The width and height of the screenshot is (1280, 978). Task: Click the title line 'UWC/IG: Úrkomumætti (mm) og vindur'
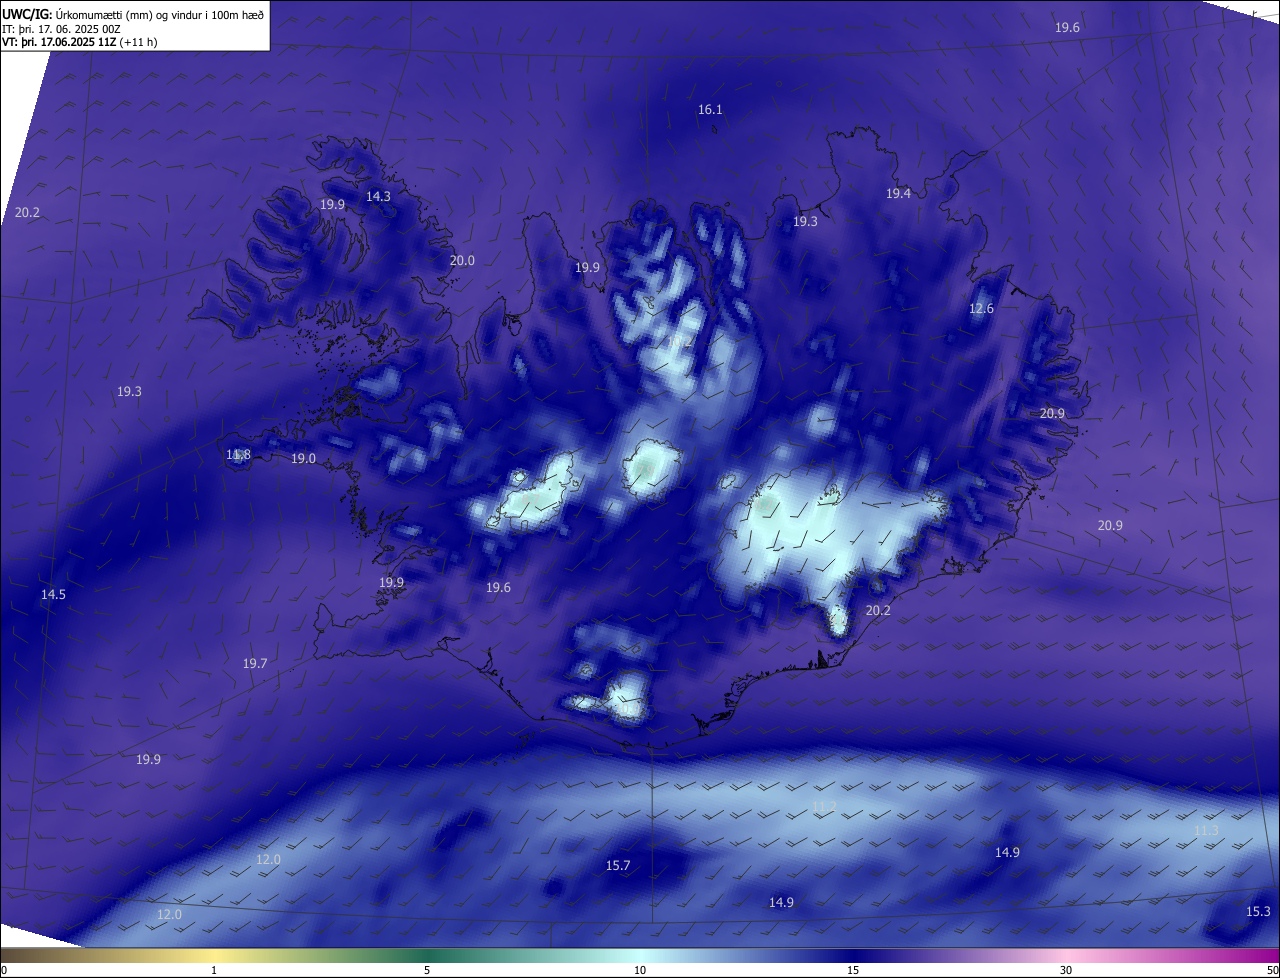[133, 14]
